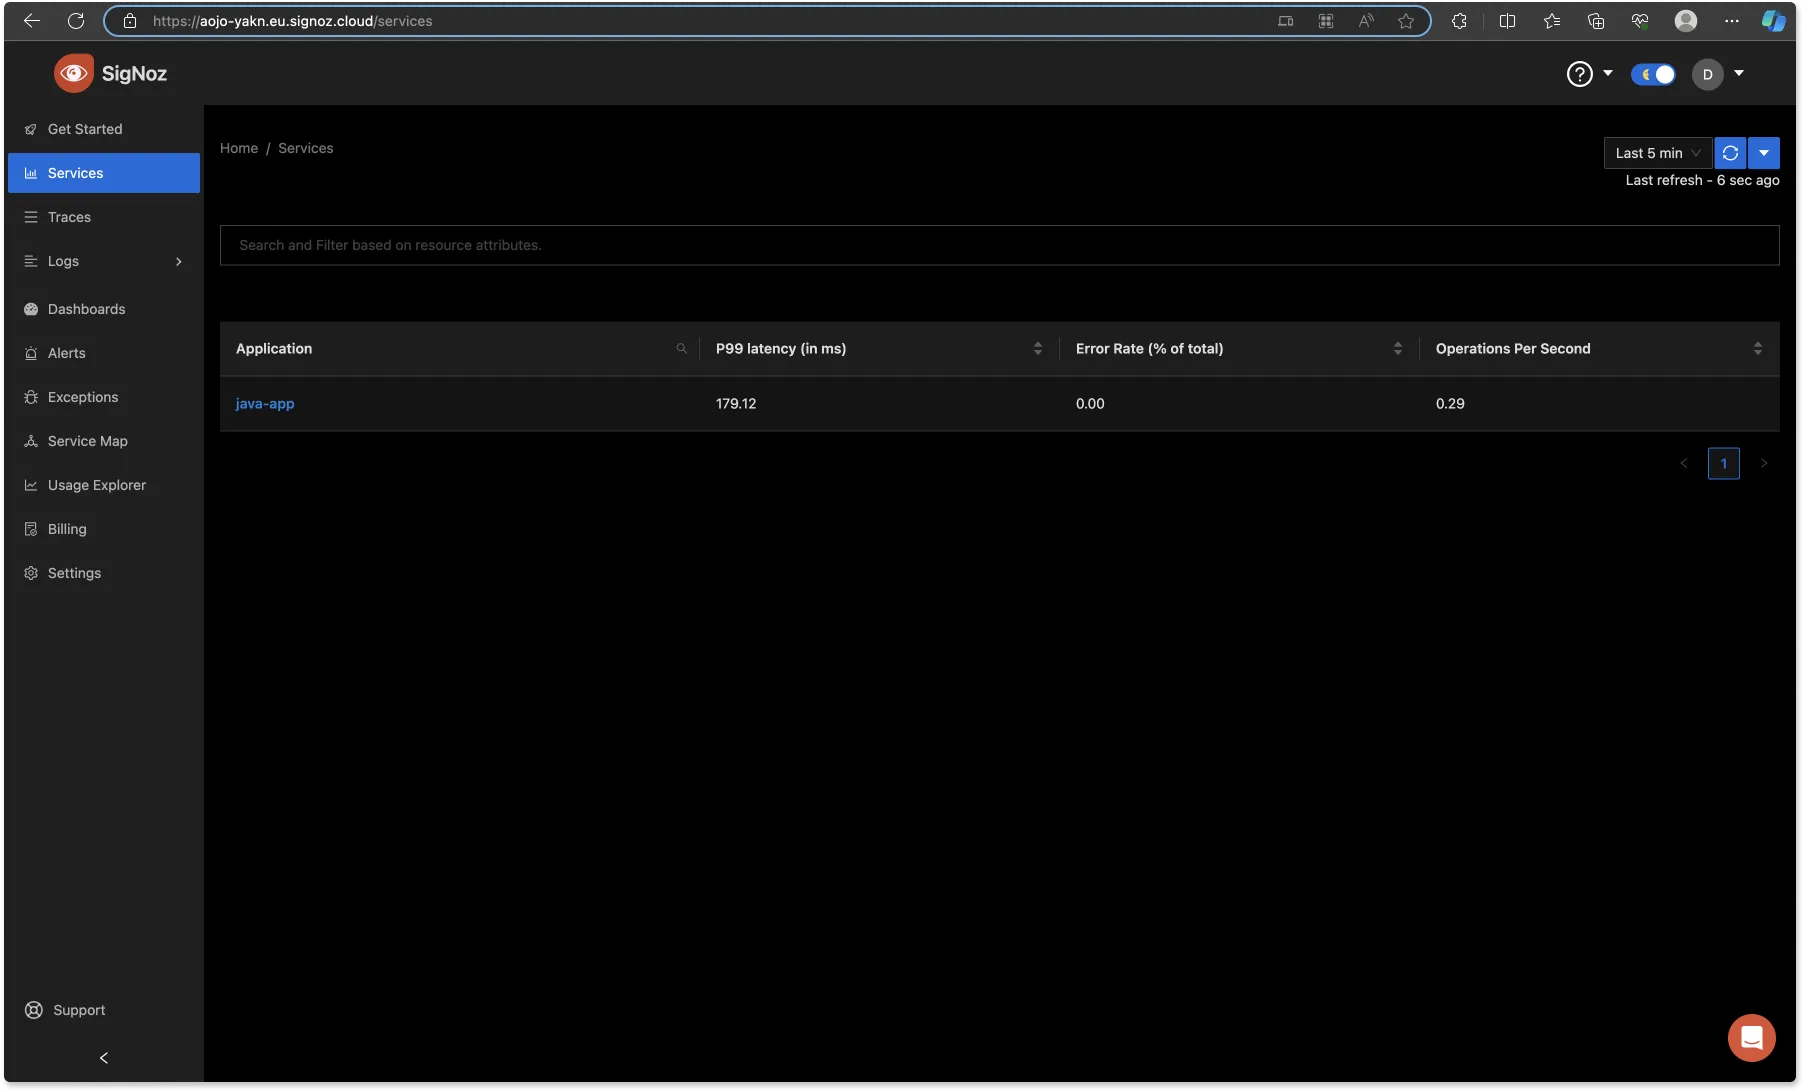The height and width of the screenshot is (1092, 1804).
Task: View site information lock icon
Action: click(x=130, y=21)
